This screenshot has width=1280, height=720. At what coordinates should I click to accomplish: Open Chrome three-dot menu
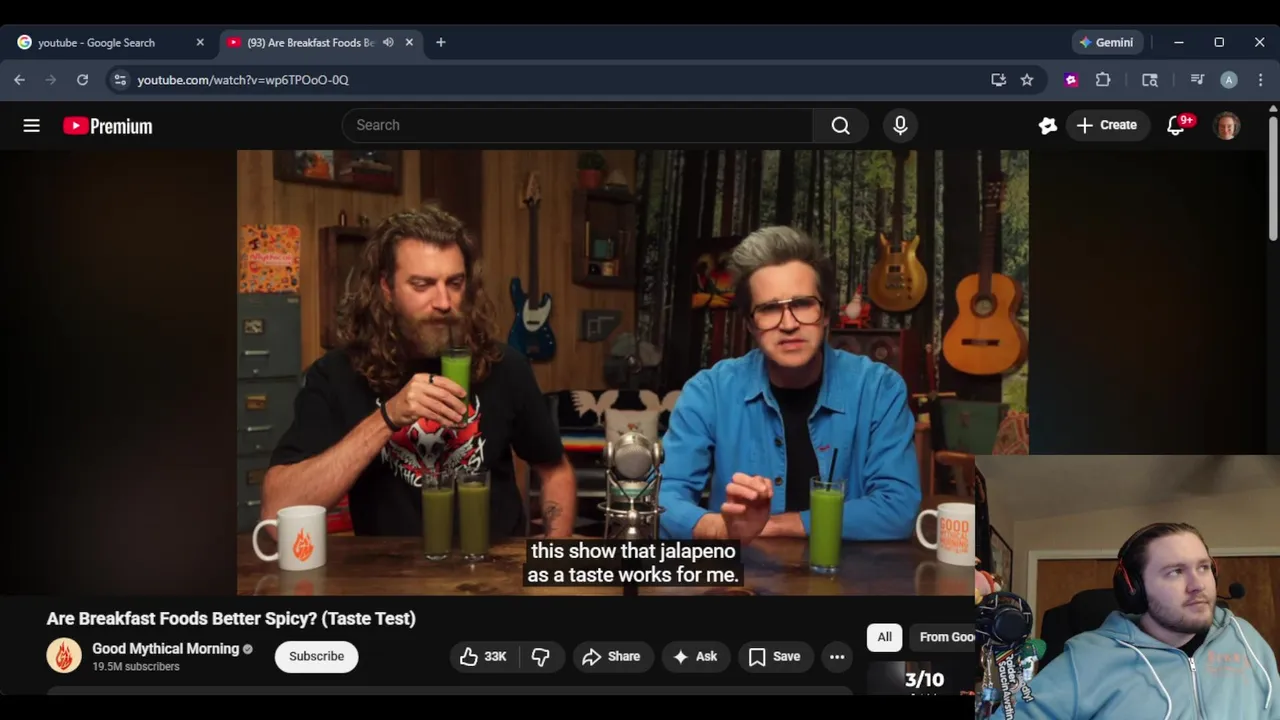click(x=1260, y=80)
